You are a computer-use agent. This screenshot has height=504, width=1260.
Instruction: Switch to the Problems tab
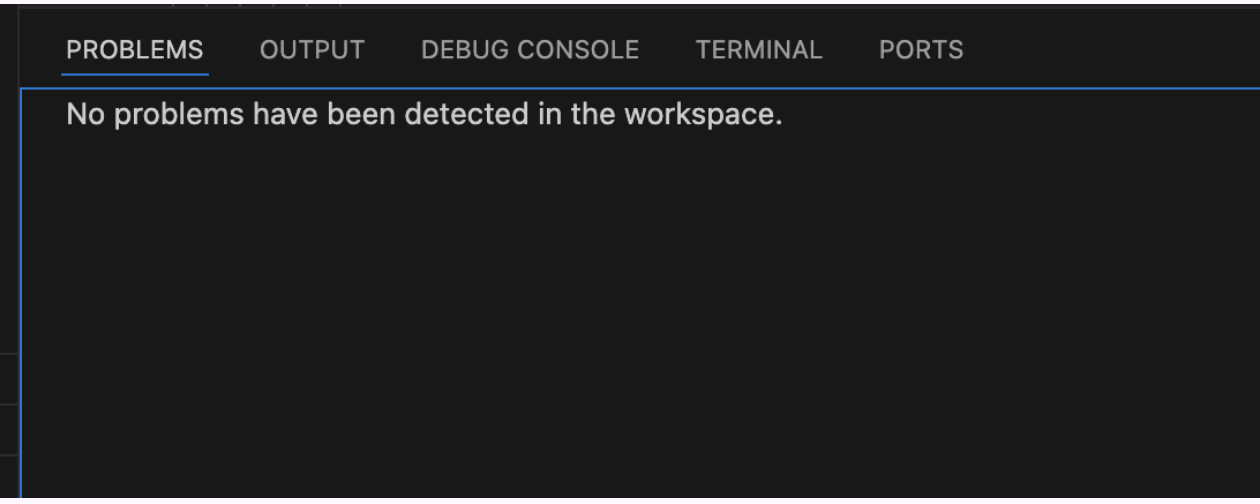(x=135, y=50)
